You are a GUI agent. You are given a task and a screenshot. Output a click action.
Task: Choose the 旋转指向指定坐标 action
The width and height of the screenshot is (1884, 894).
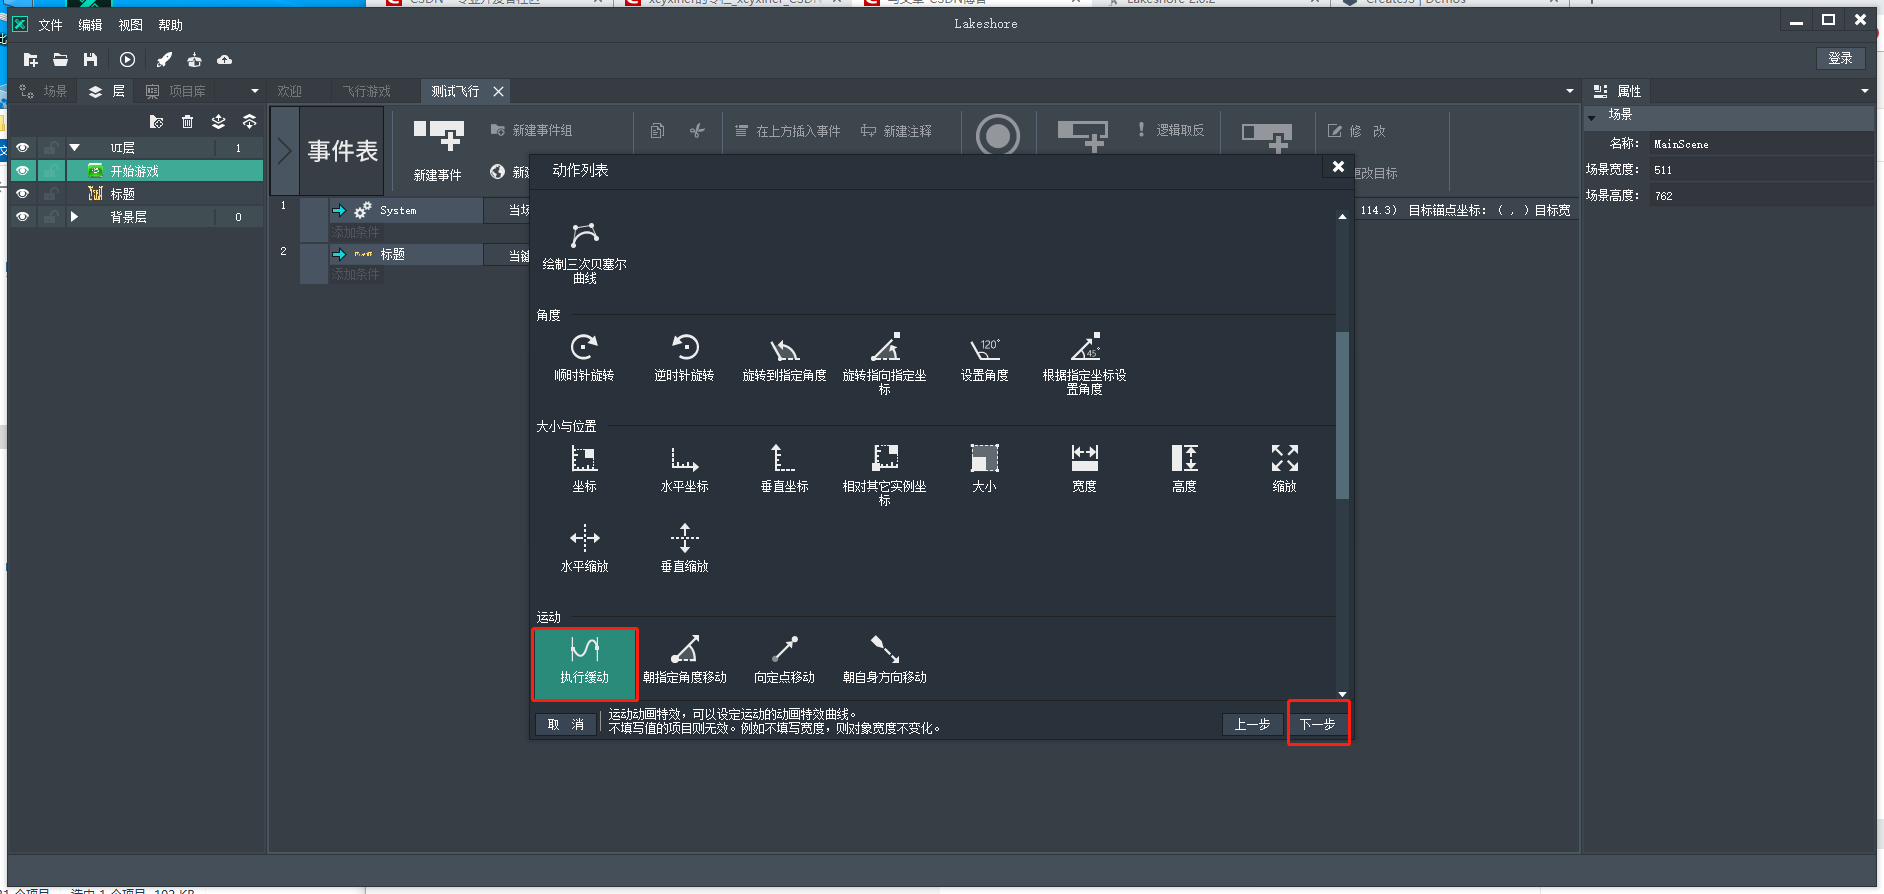[x=885, y=362]
